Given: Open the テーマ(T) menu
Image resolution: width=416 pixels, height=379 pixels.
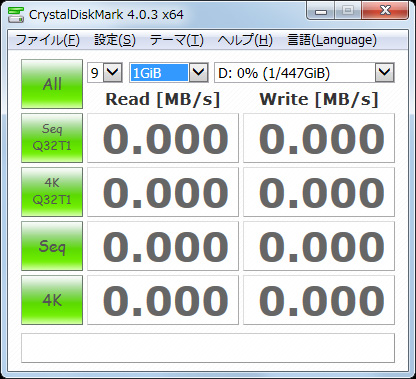Looking at the screenshot, I should 176,40.
